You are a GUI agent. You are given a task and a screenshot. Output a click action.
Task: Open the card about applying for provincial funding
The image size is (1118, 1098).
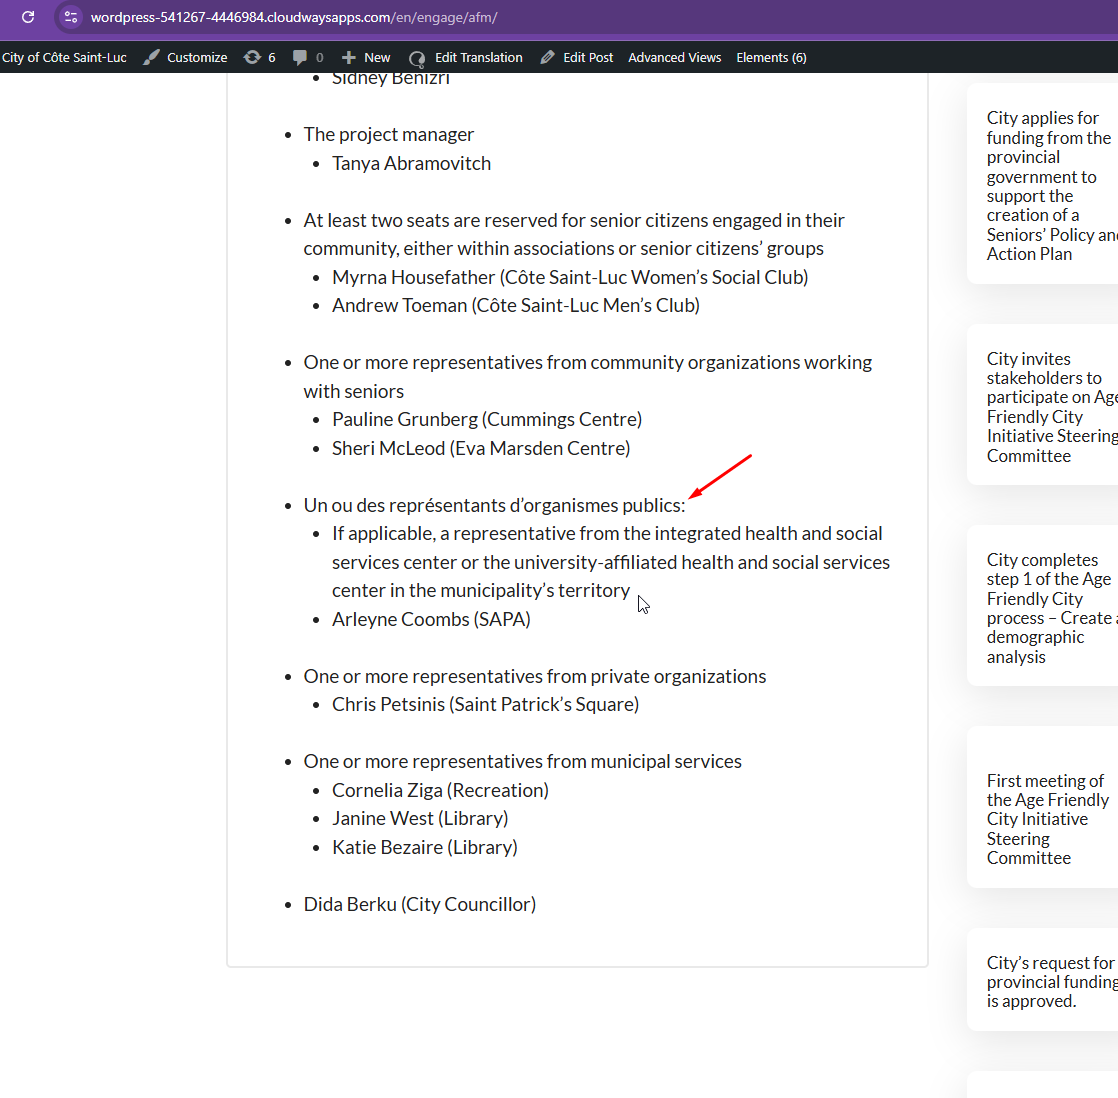[x=1042, y=185]
